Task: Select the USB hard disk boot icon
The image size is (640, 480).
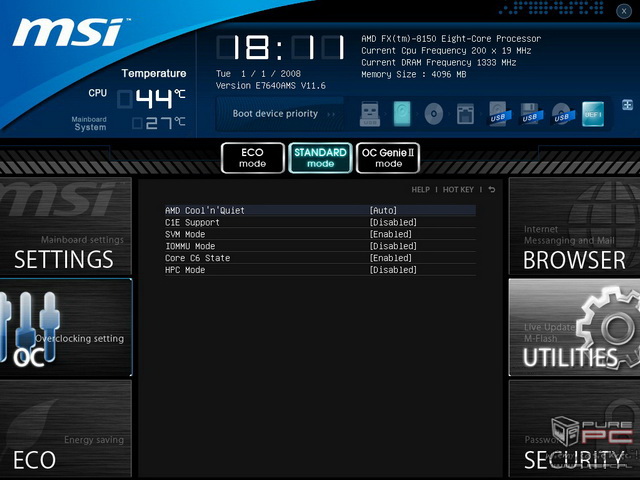Action: pos(500,114)
